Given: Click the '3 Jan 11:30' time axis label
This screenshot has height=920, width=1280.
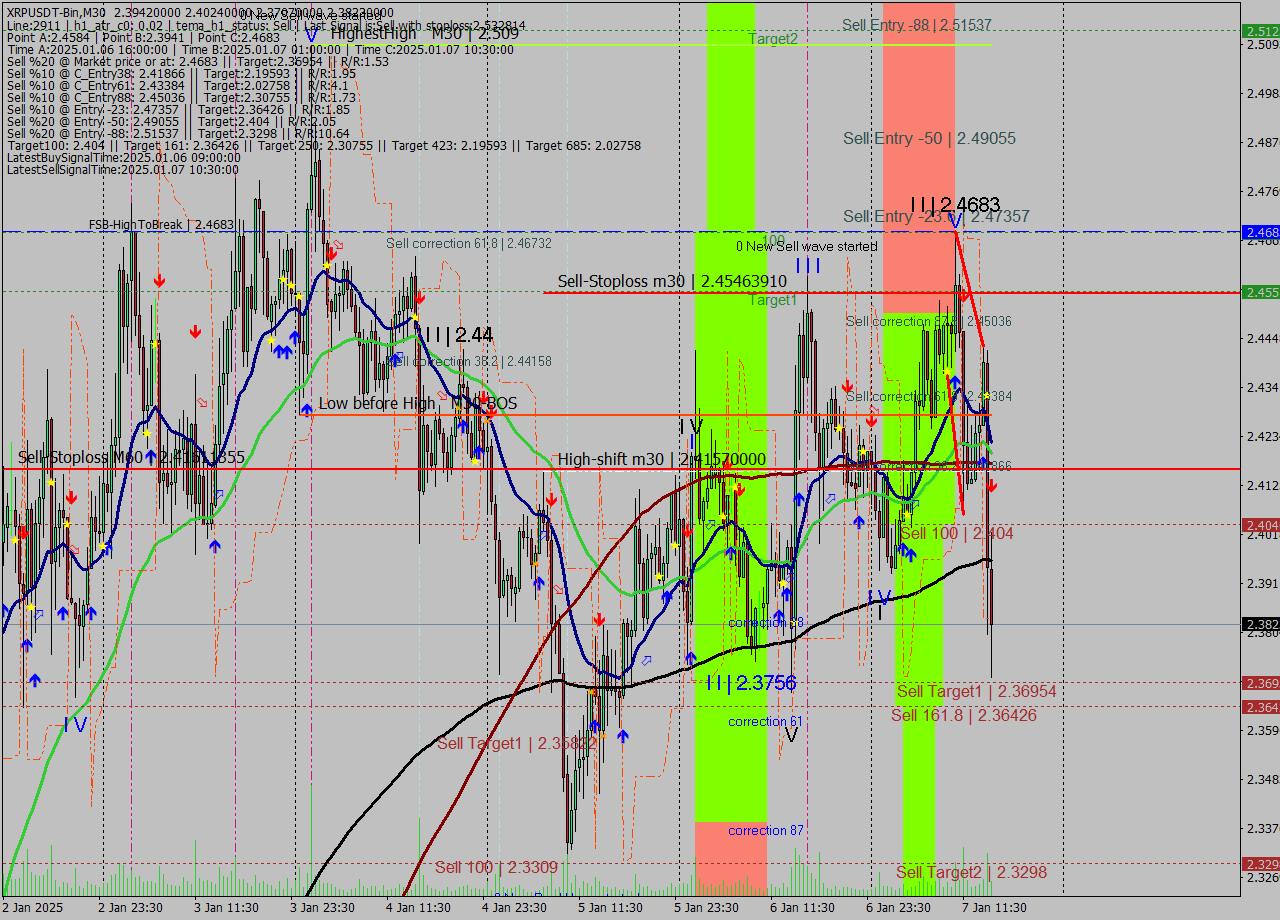Looking at the screenshot, I should coord(227,908).
